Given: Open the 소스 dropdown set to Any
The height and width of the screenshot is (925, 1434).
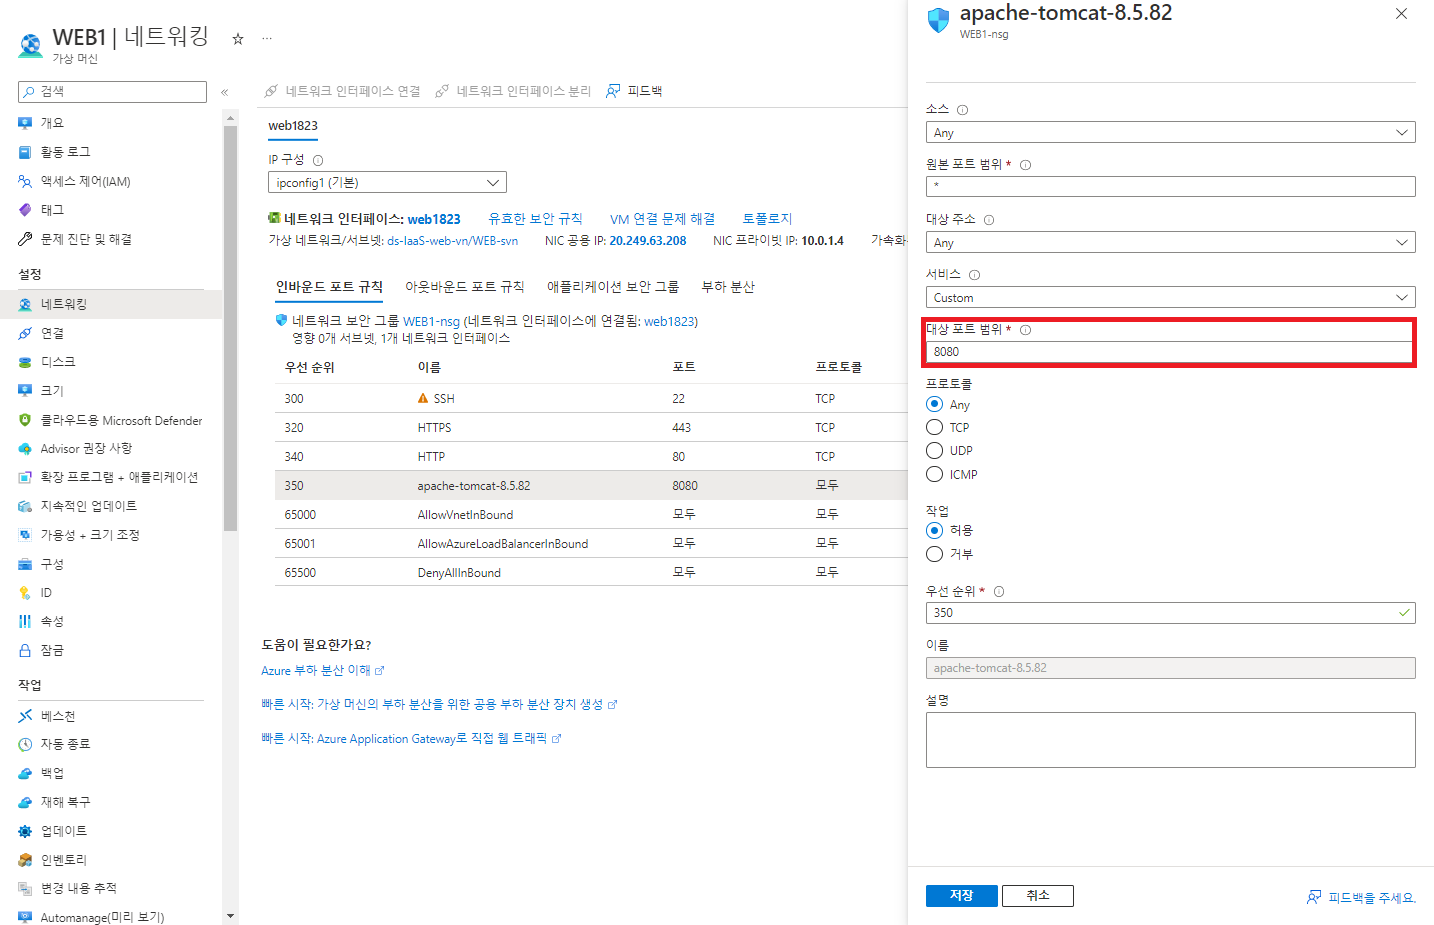Looking at the screenshot, I should click(1170, 132).
